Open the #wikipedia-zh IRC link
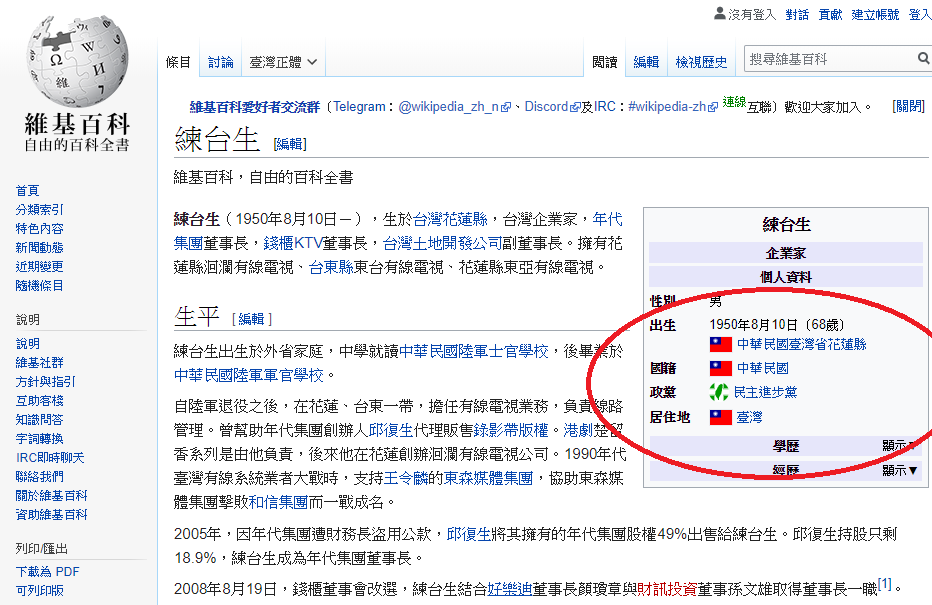The image size is (932, 605). pos(667,107)
